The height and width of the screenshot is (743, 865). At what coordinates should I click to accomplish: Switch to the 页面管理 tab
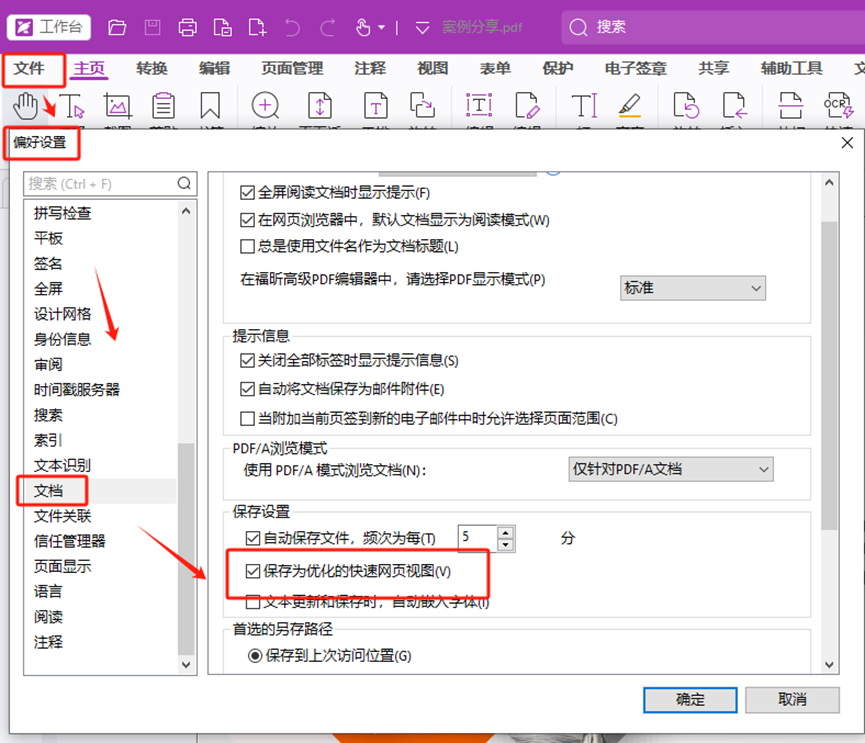click(292, 68)
